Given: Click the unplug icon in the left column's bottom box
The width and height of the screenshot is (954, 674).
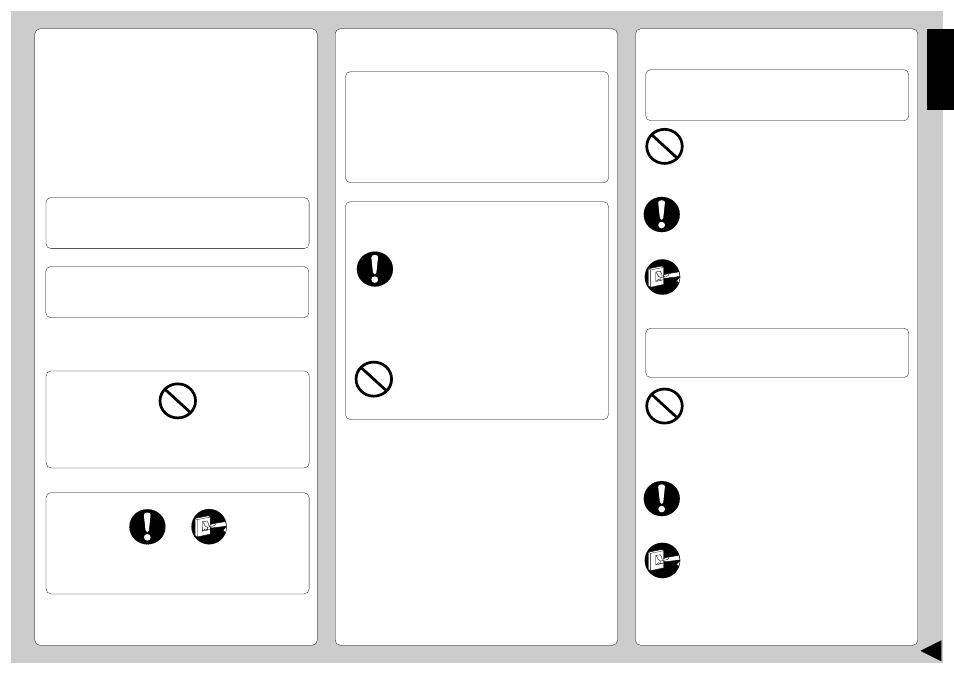Looking at the screenshot, I should click(x=209, y=527).
